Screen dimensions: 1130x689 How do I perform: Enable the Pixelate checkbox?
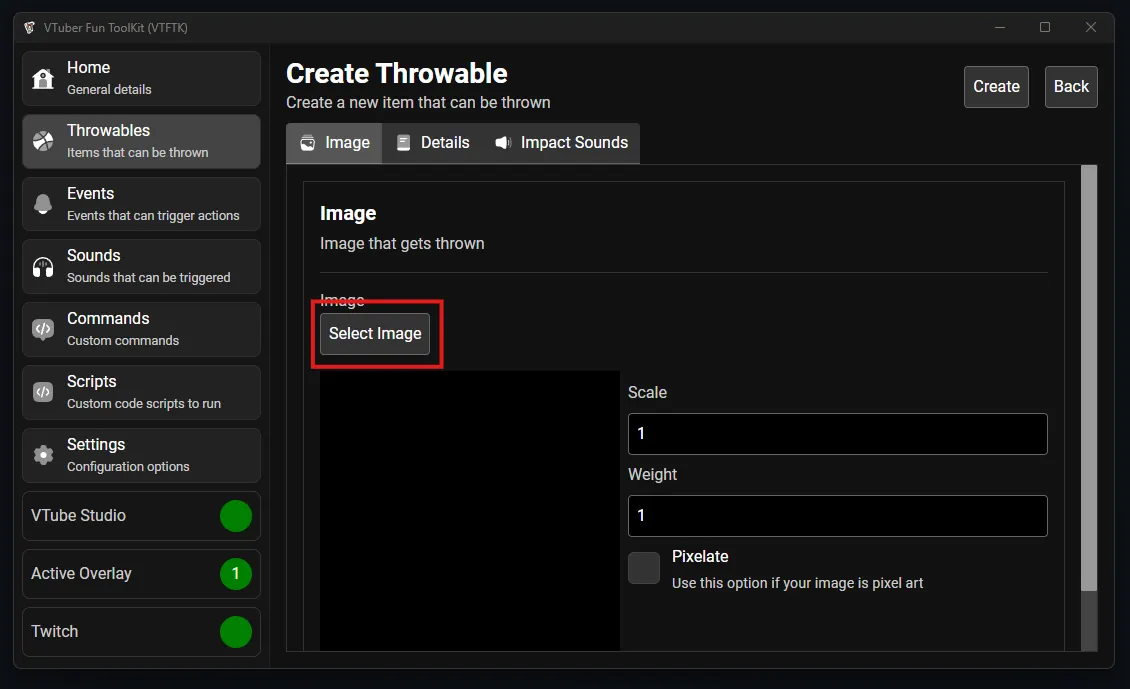pos(643,568)
